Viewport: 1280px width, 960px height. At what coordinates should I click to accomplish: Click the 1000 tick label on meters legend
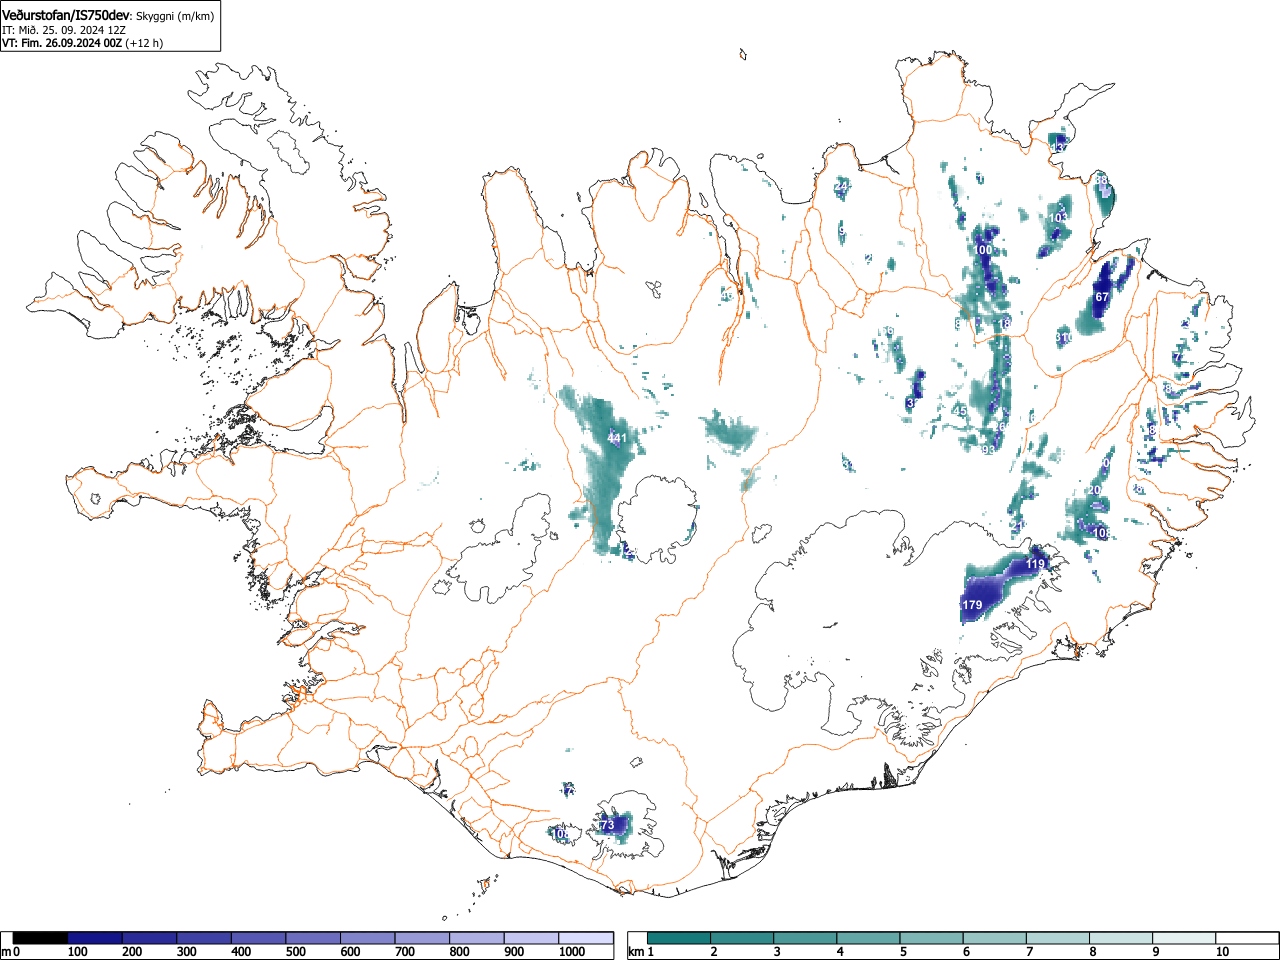click(572, 952)
